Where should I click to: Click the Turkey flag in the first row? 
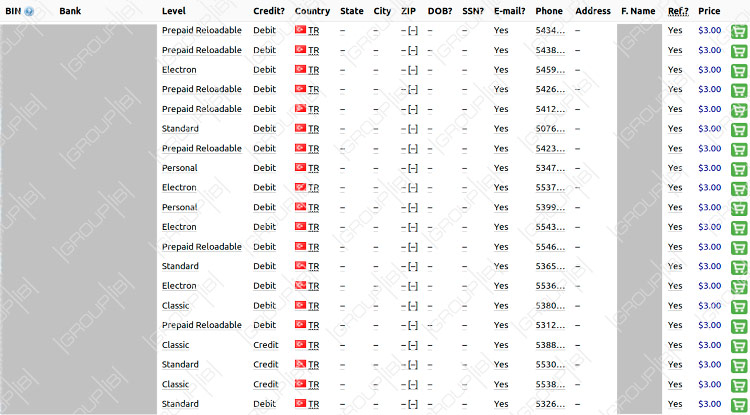[x=300, y=30]
